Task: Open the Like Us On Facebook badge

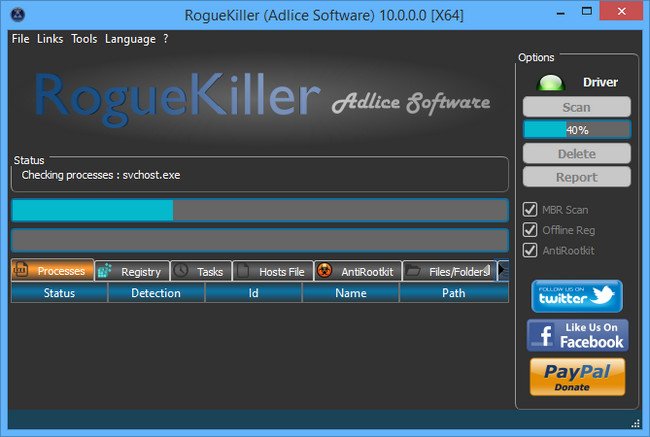Action: click(577, 335)
